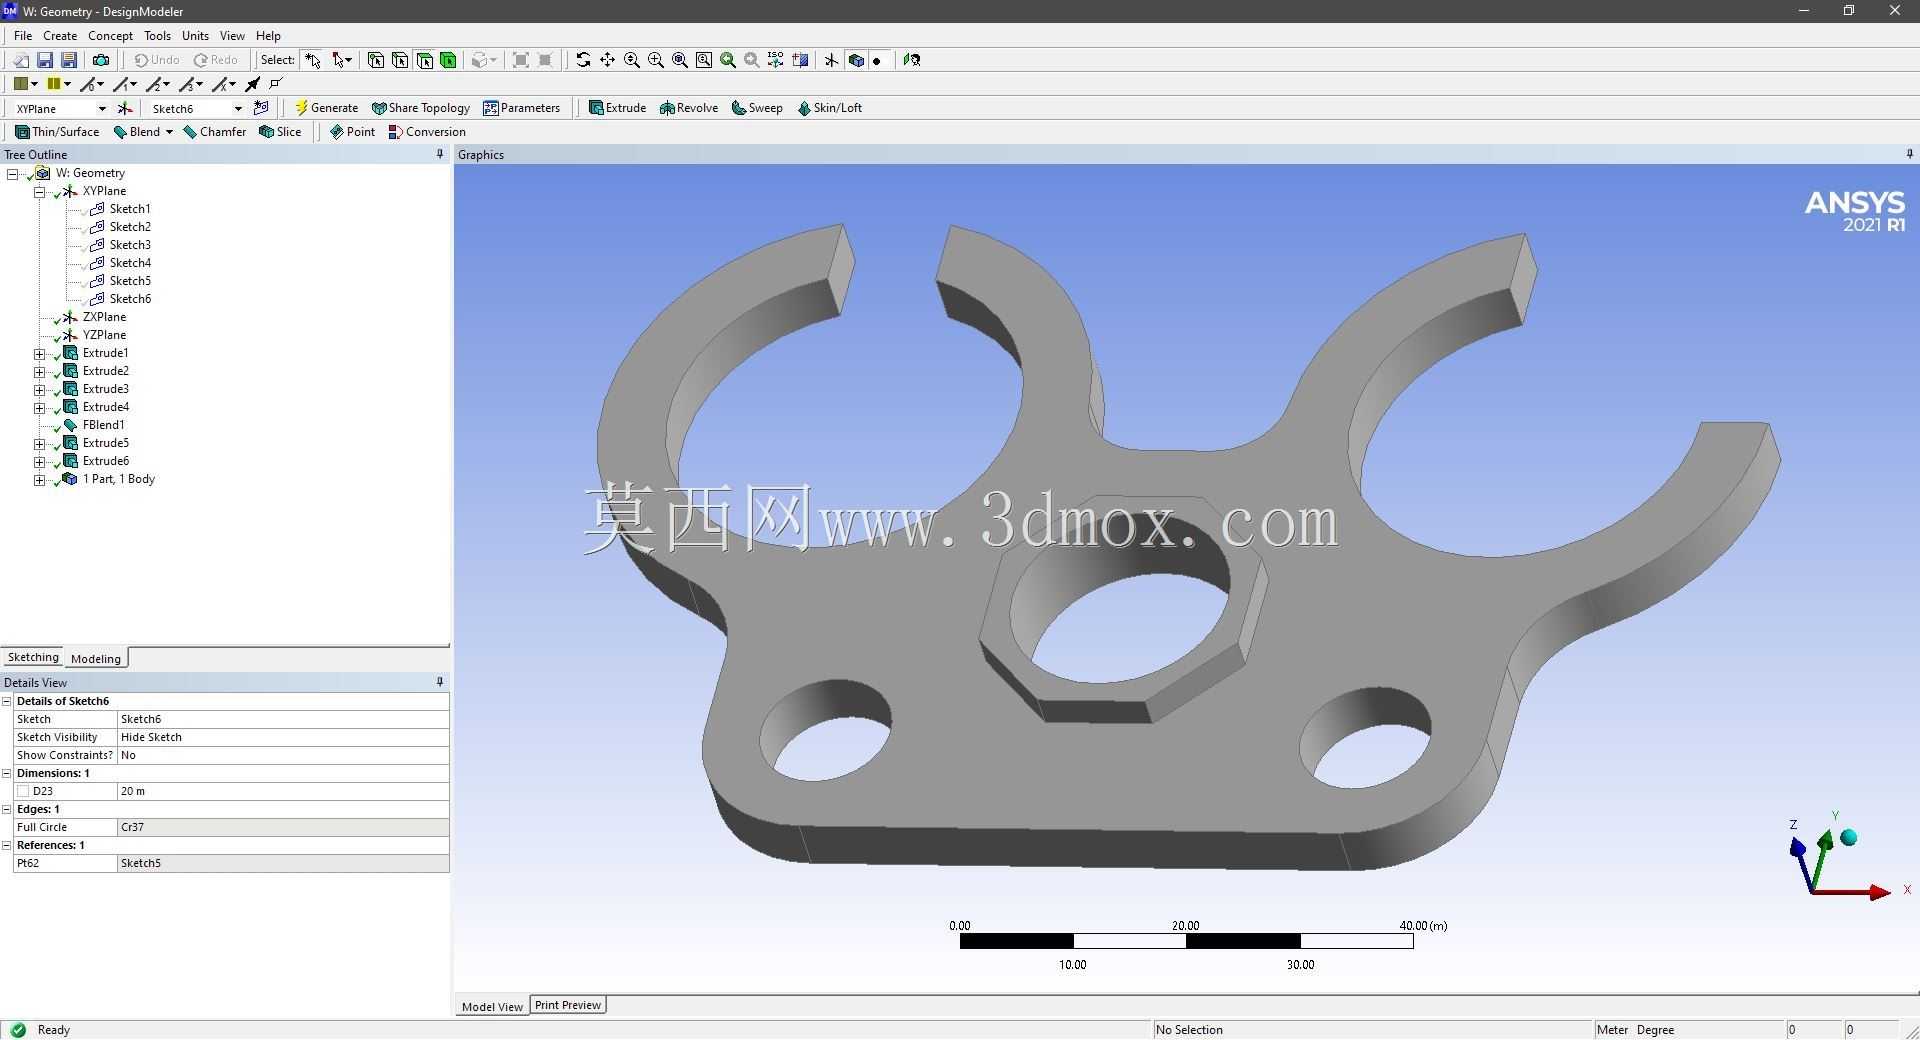
Task: Click the black arrow icon in second toolbar row
Action: pos(253,84)
